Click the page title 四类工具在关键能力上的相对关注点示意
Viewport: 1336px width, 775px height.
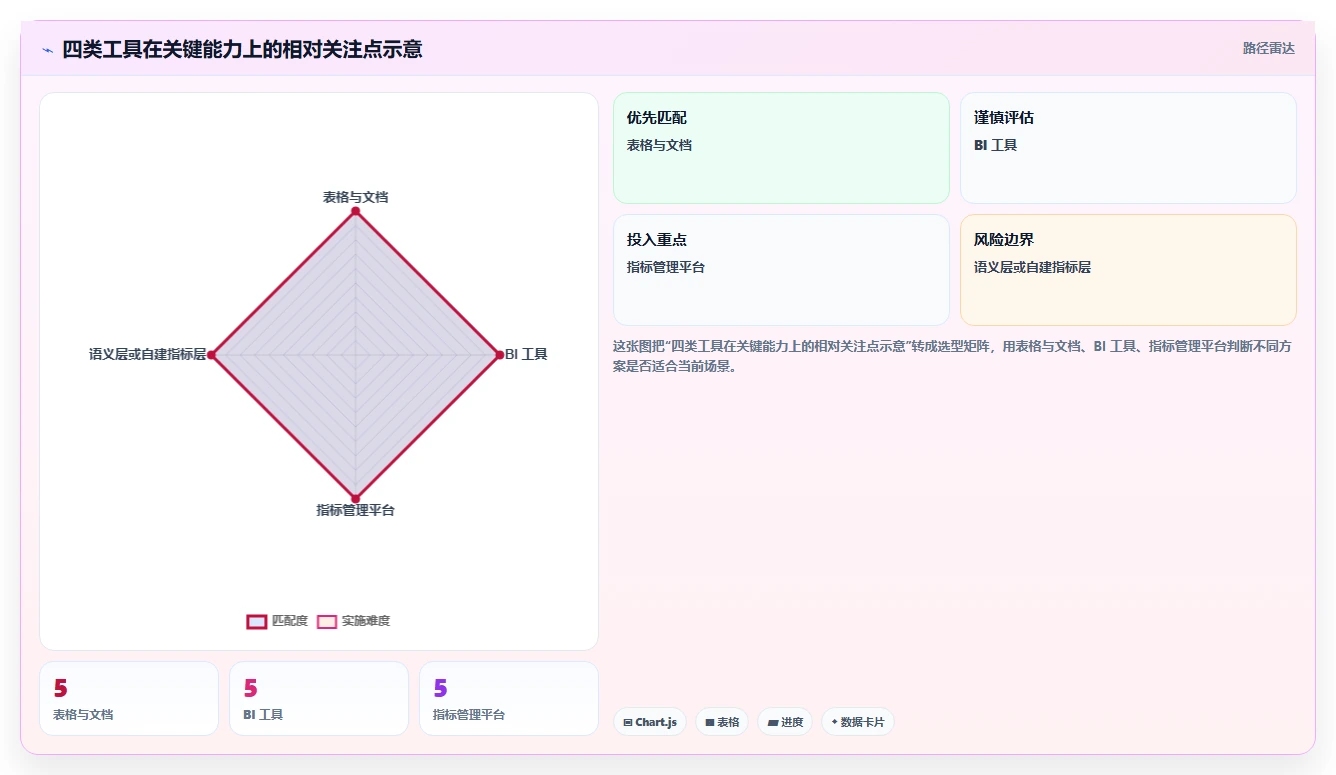tap(242, 49)
